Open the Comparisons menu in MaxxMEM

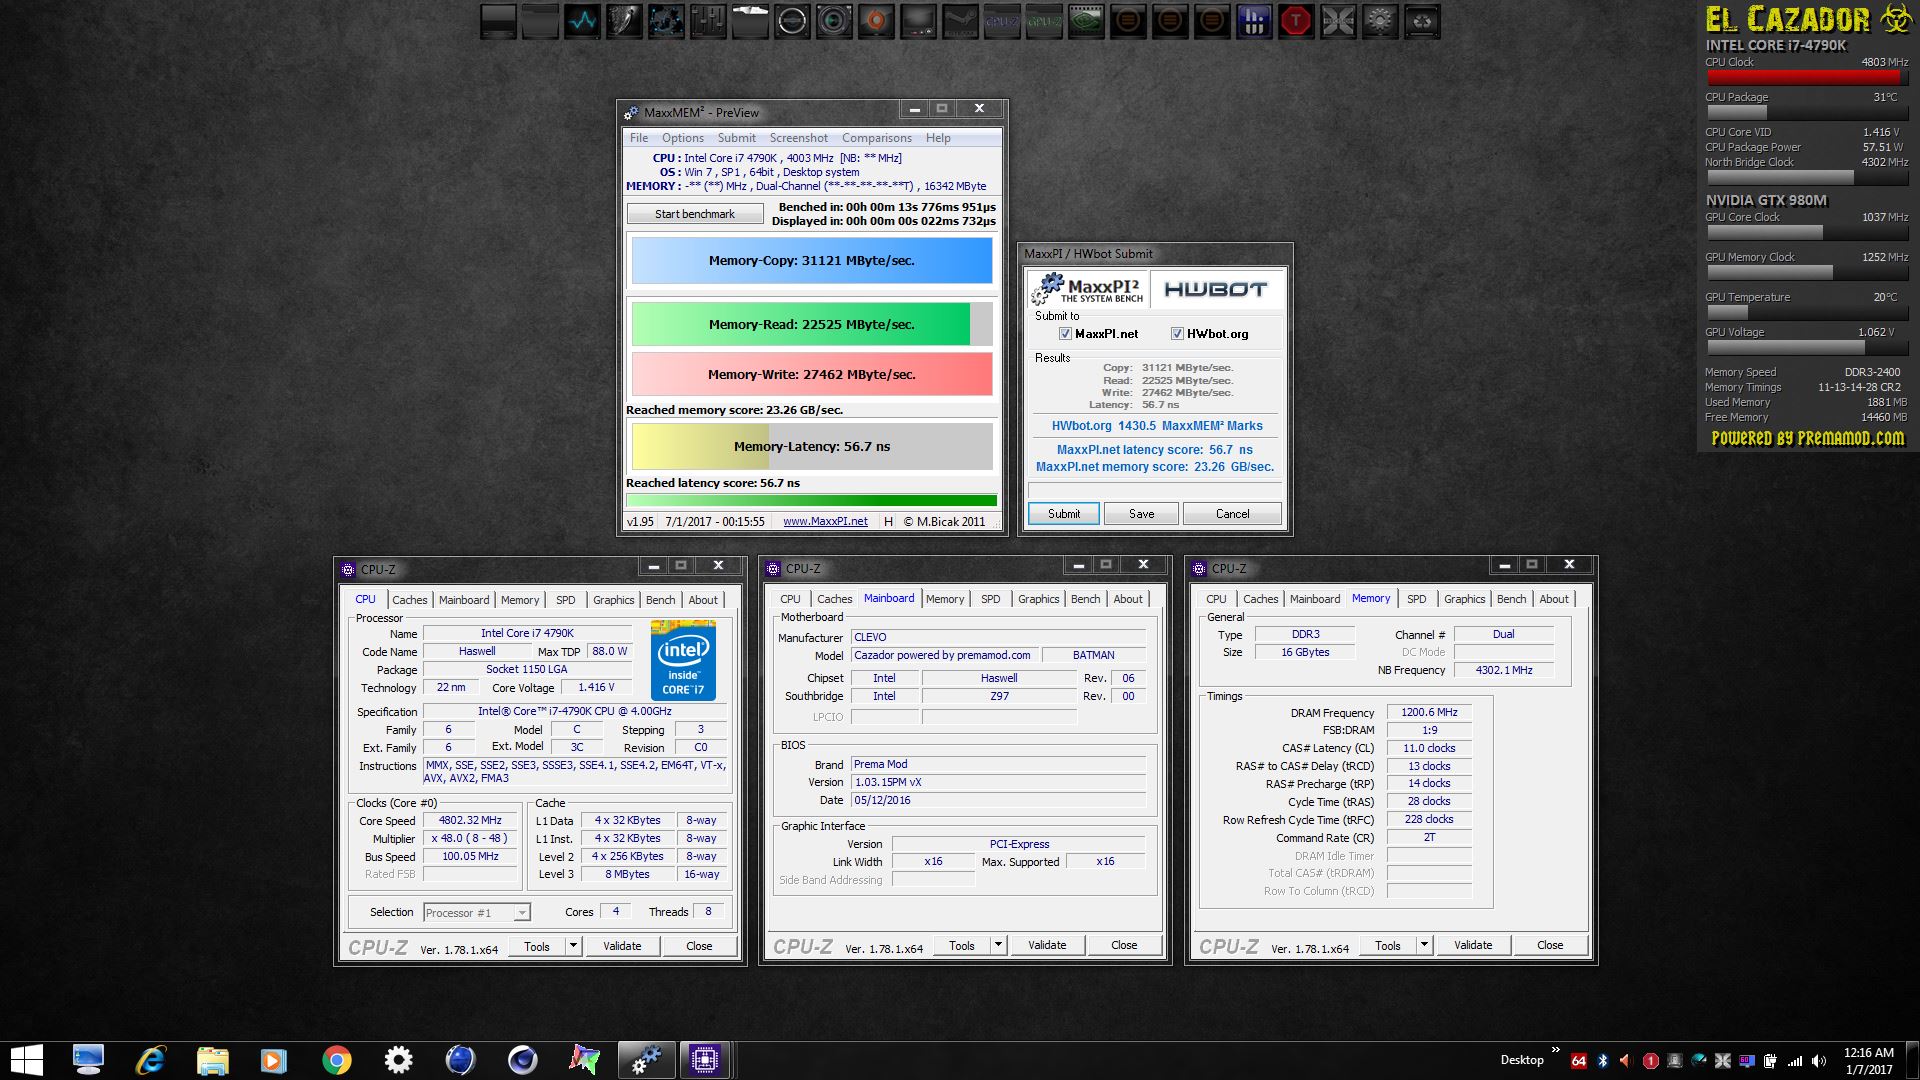point(877,138)
